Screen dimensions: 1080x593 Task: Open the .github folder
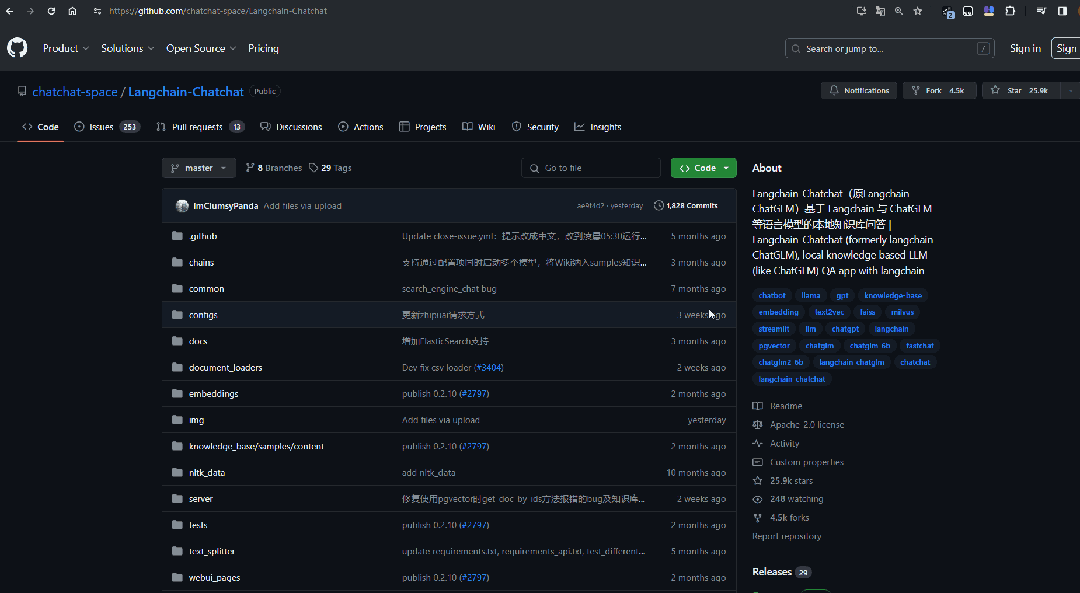(x=203, y=236)
